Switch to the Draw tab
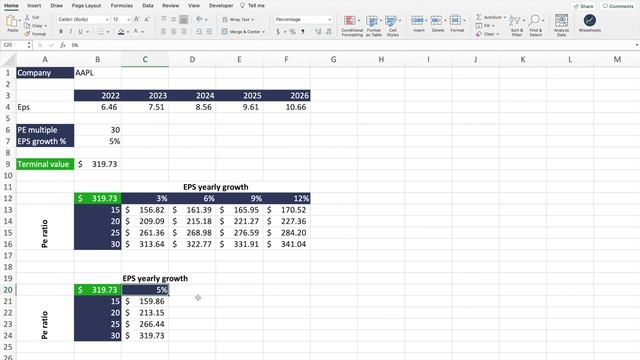 point(57,6)
